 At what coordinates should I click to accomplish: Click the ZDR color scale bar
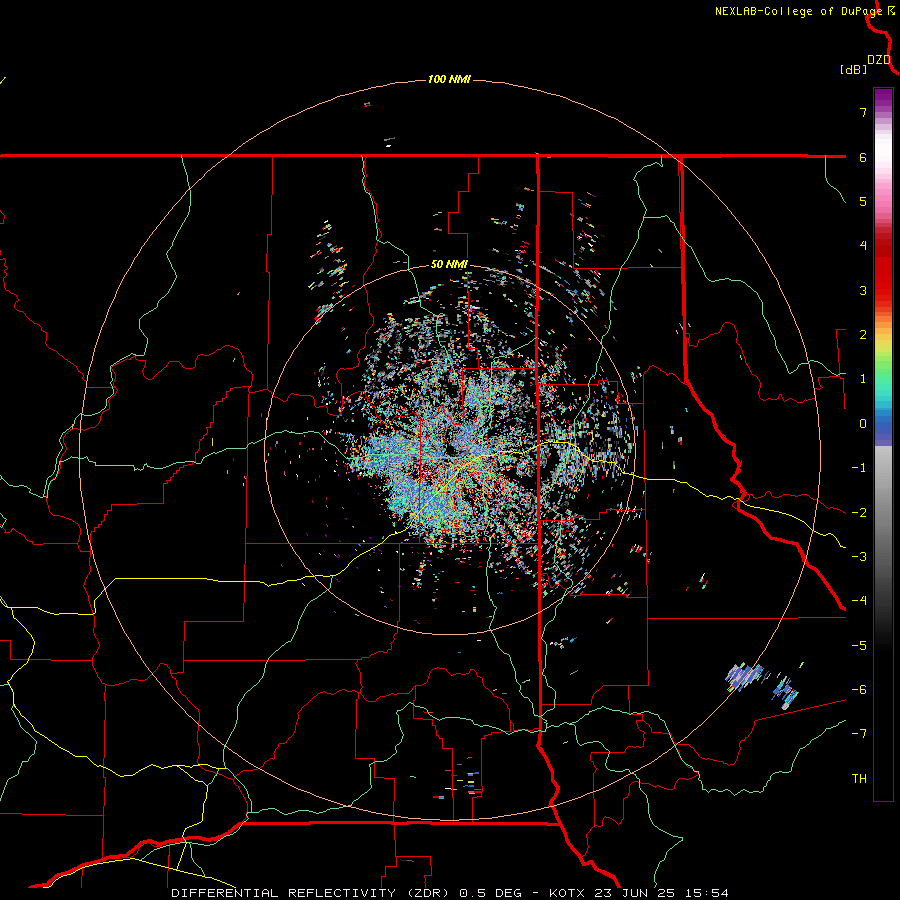(883, 444)
